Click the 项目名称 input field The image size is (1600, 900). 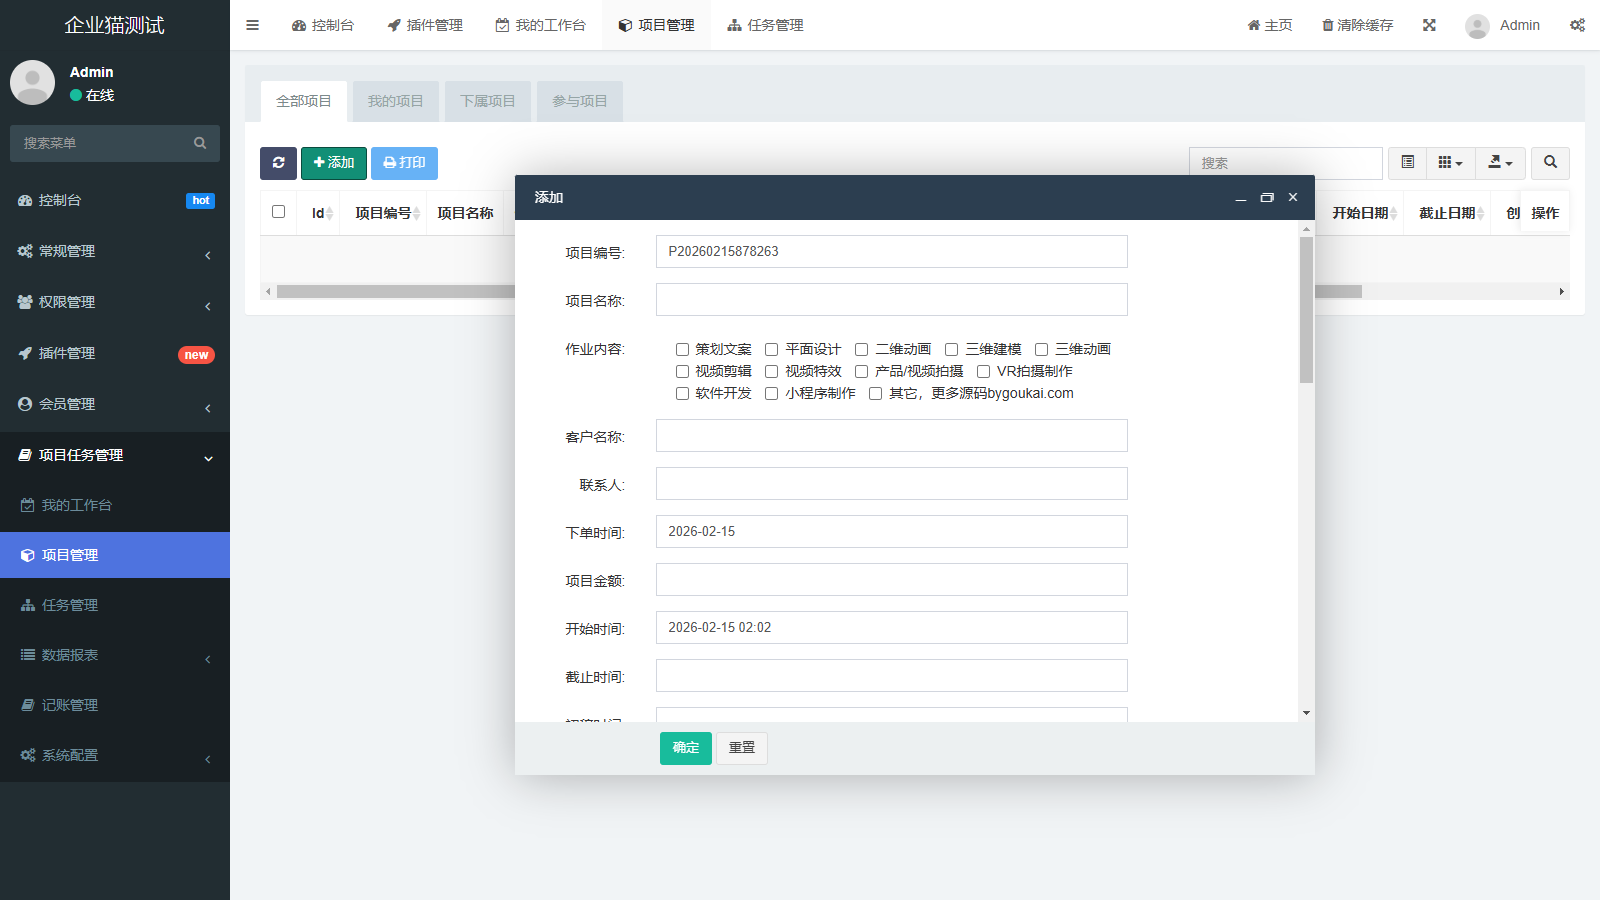click(891, 300)
